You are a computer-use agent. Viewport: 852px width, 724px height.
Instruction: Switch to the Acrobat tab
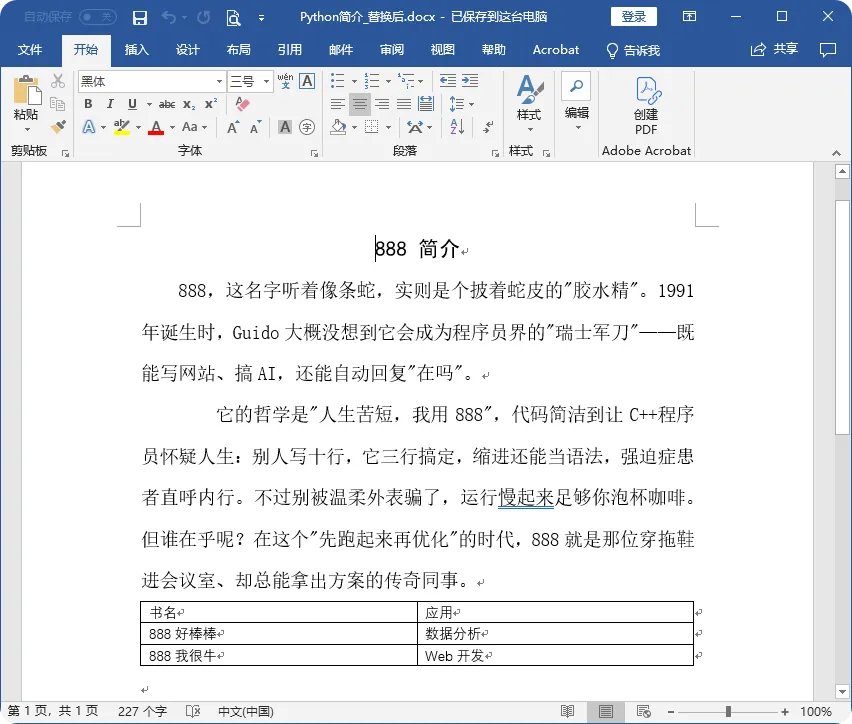[555, 50]
